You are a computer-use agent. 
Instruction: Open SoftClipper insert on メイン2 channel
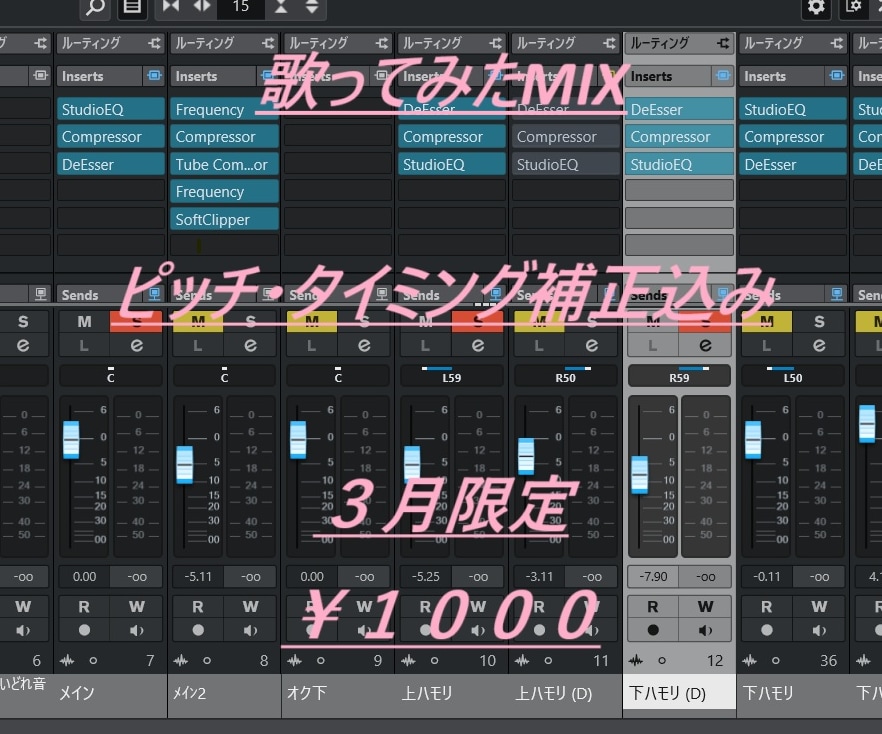point(224,219)
